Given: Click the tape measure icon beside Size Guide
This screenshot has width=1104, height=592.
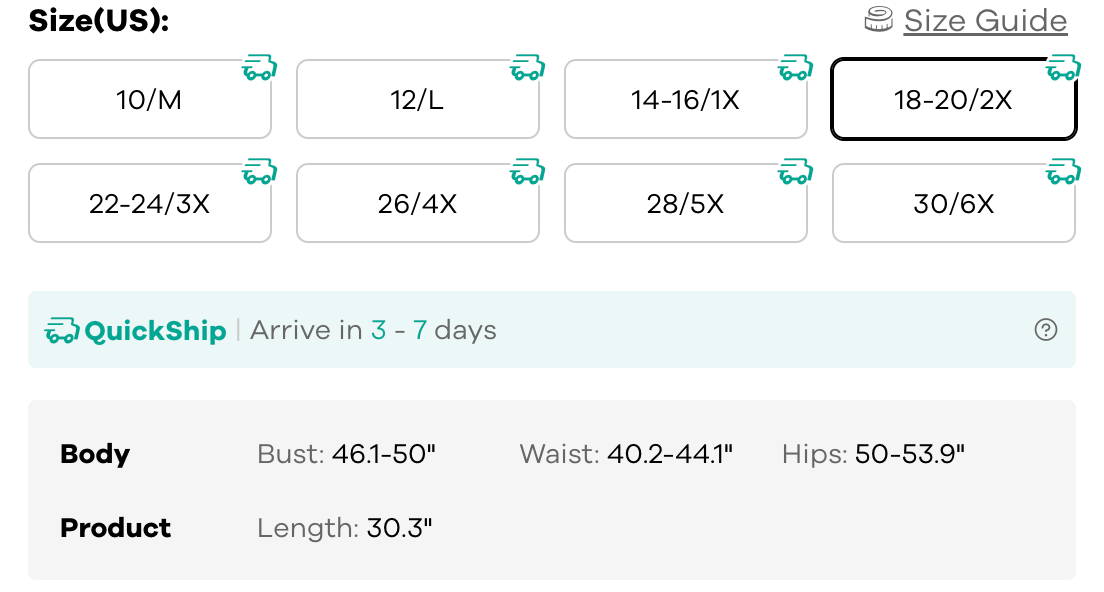Looking at the screenshot, I should coord(878,20).
